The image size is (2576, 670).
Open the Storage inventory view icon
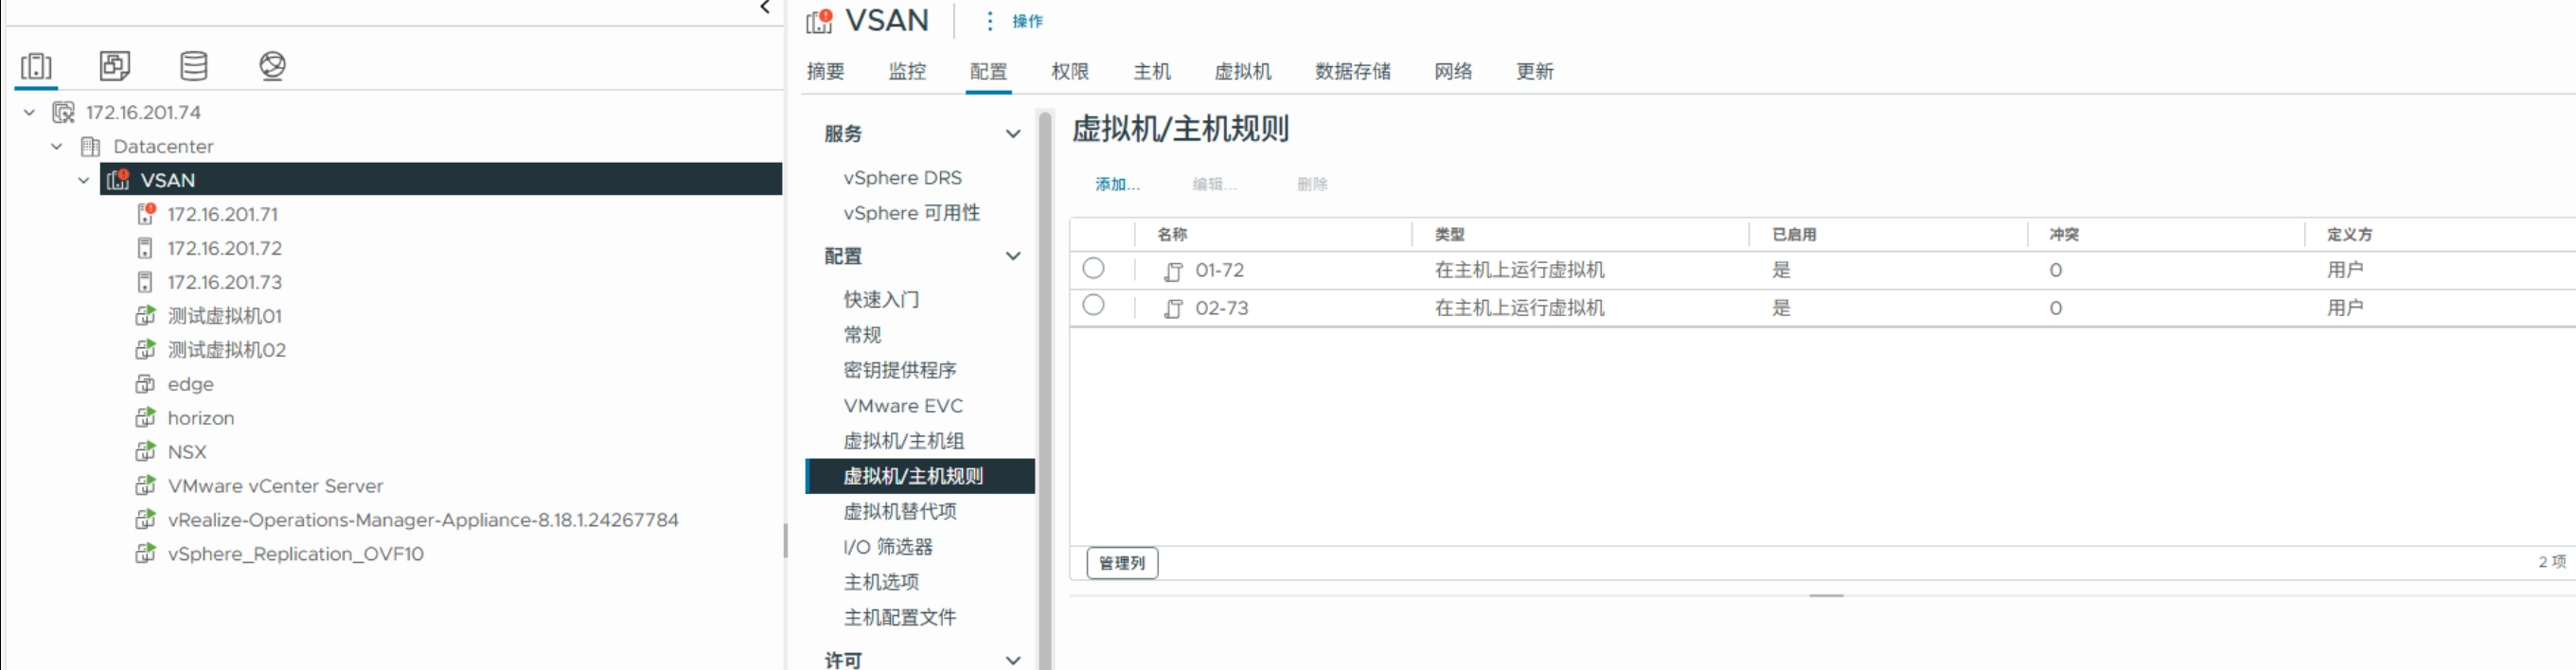tap(194, 66)
